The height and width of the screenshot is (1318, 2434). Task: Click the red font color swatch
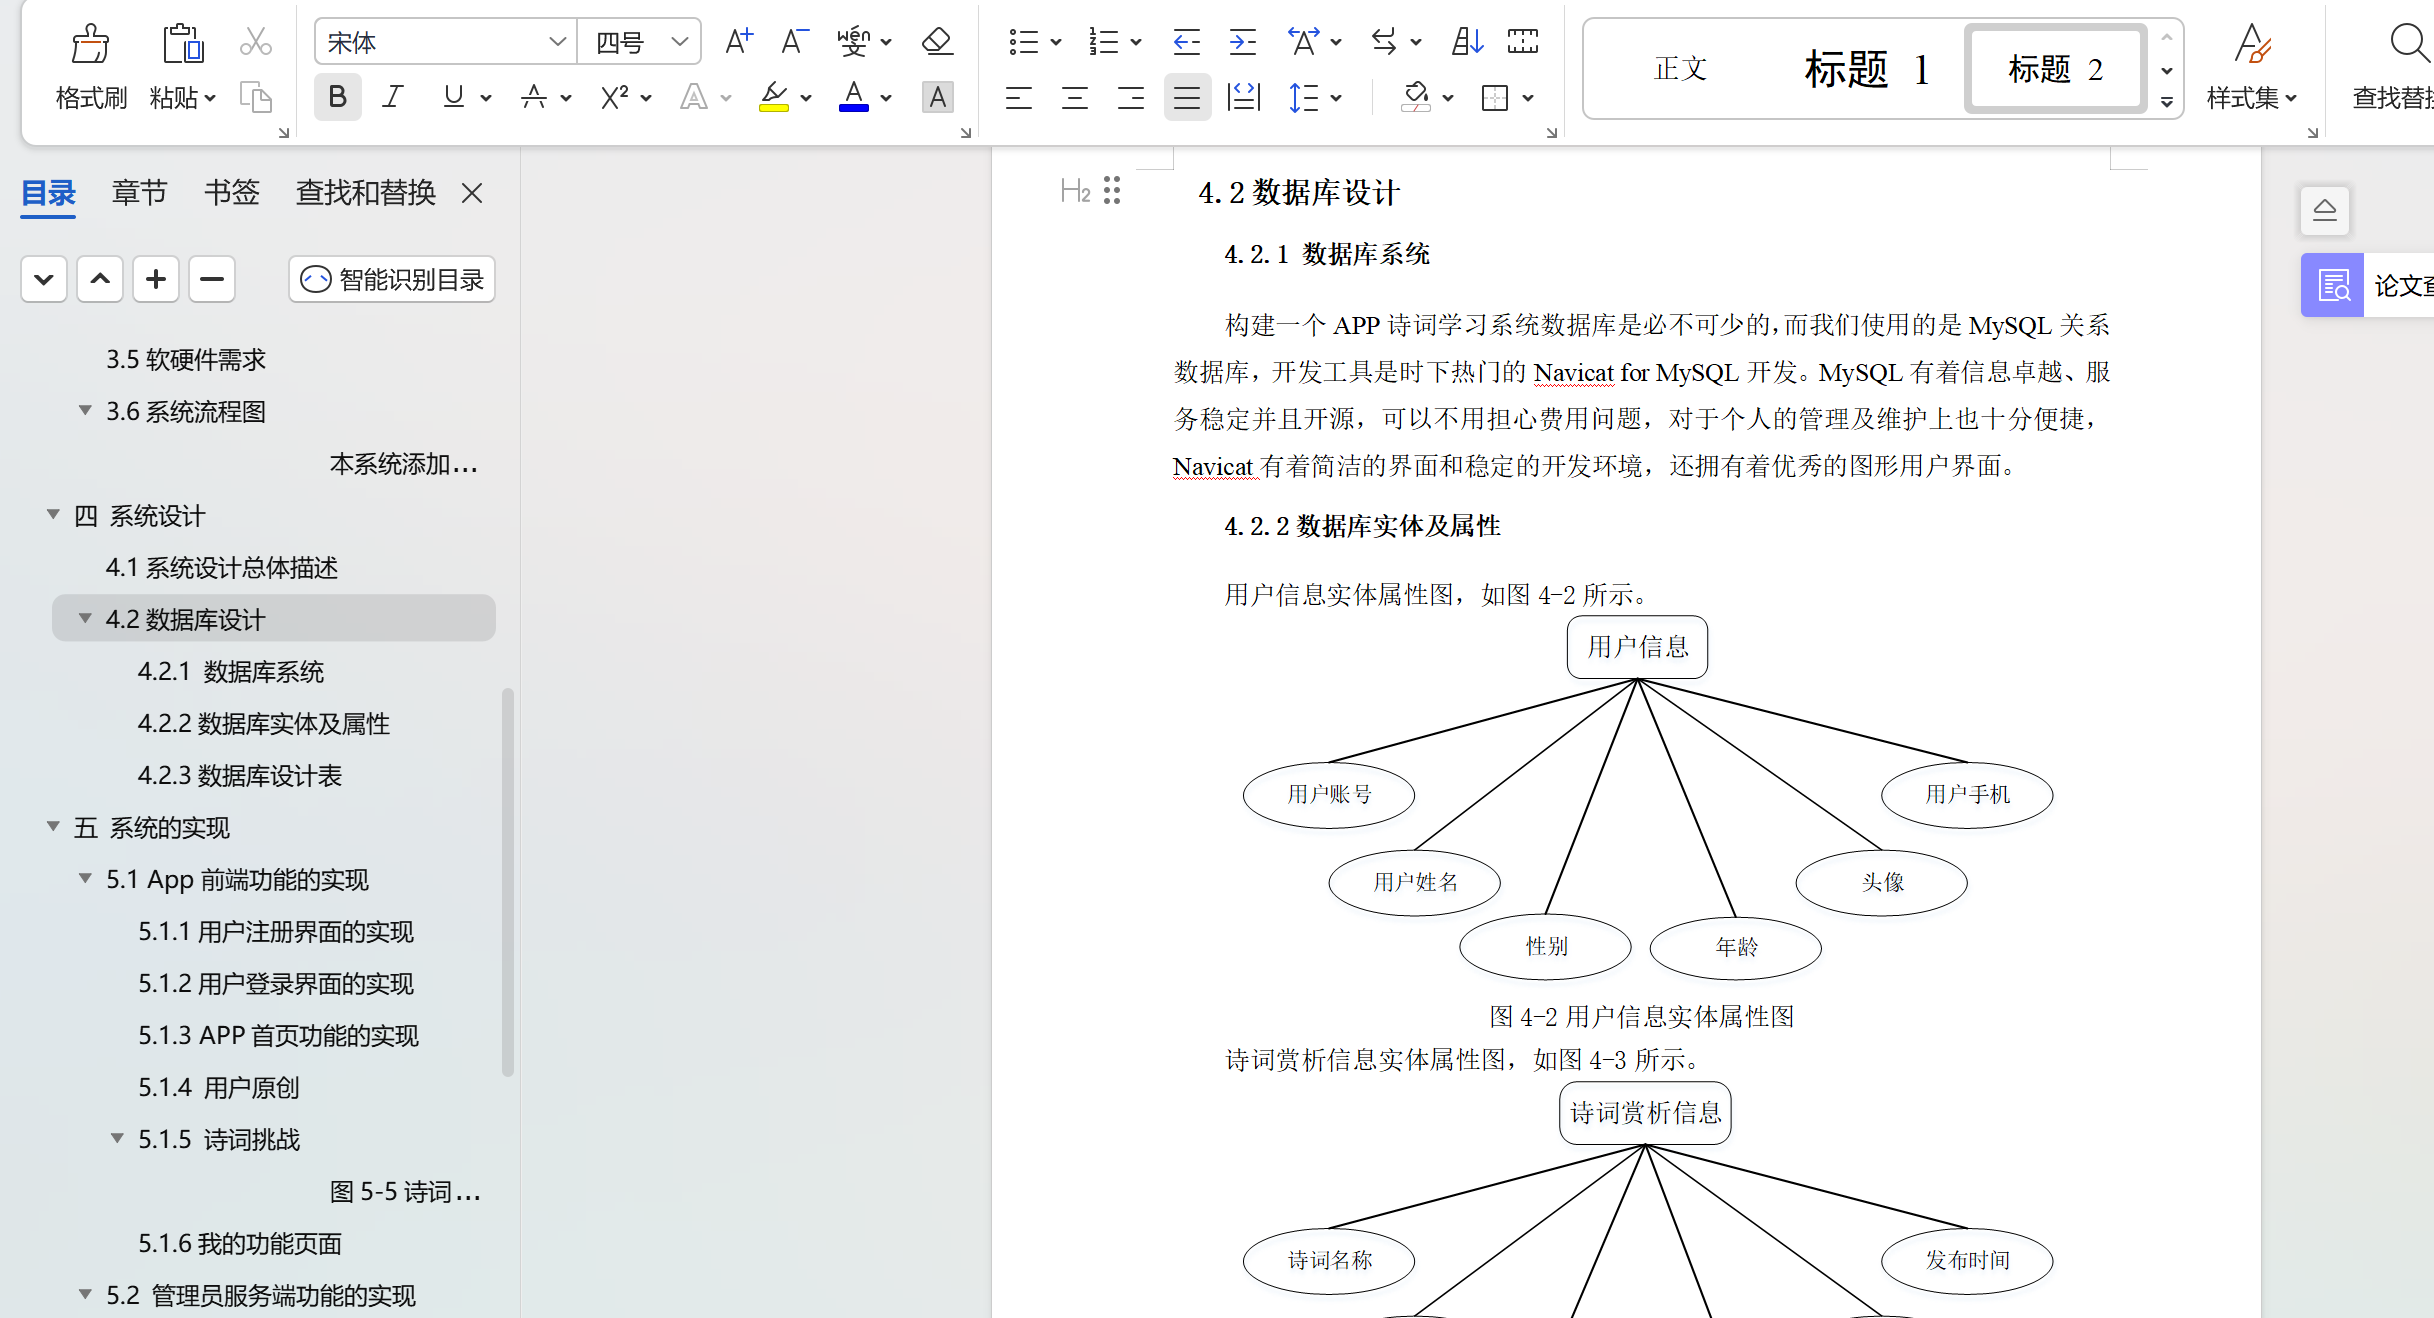852,97
